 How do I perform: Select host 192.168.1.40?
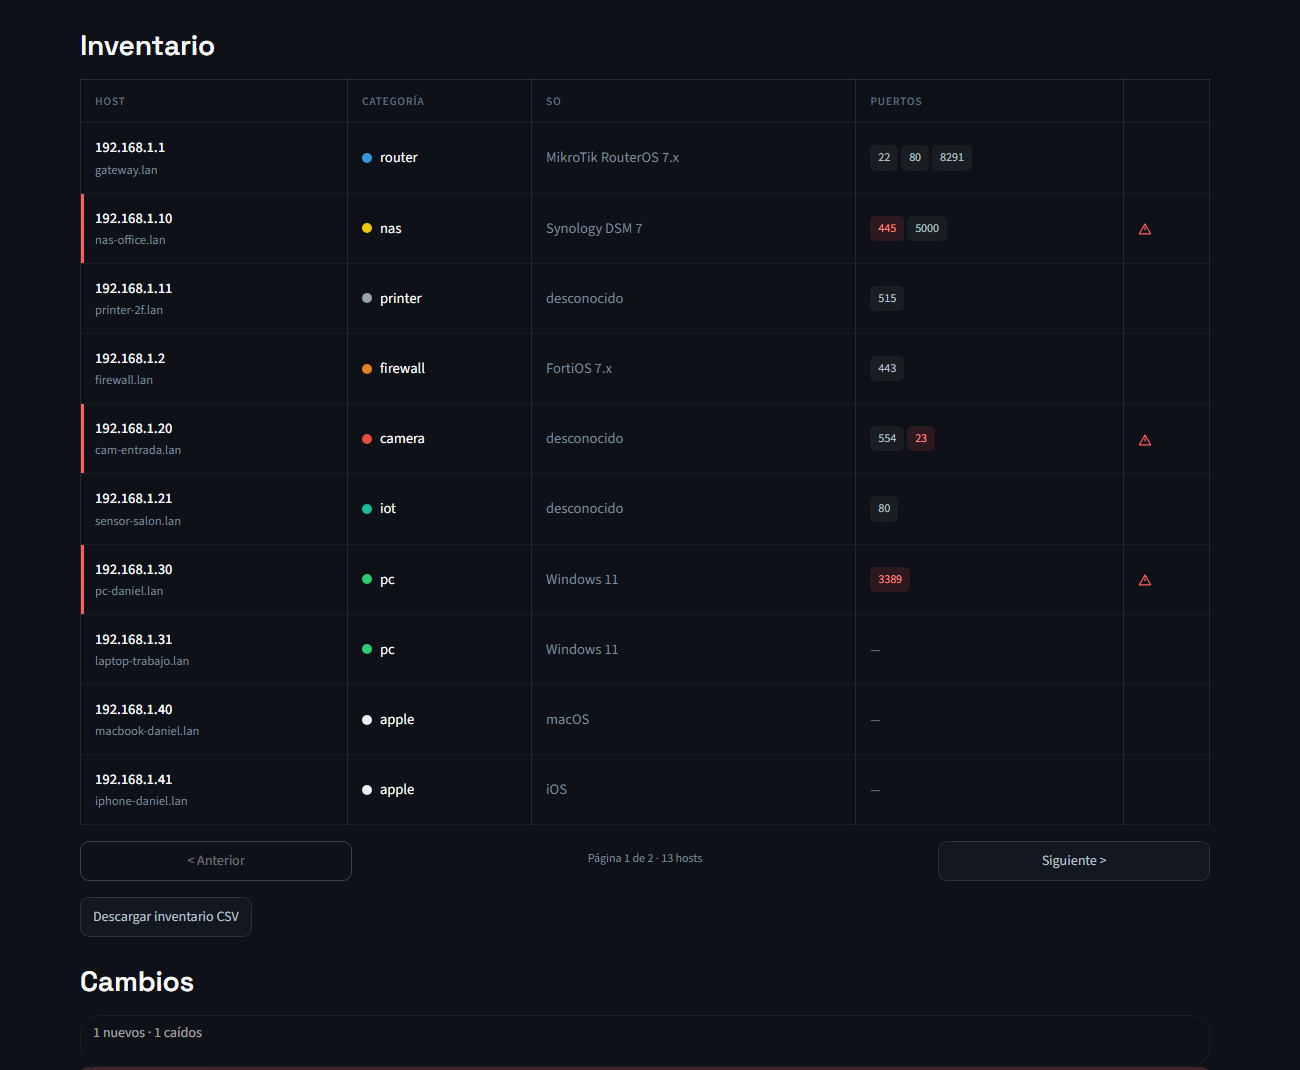point(134,709)
